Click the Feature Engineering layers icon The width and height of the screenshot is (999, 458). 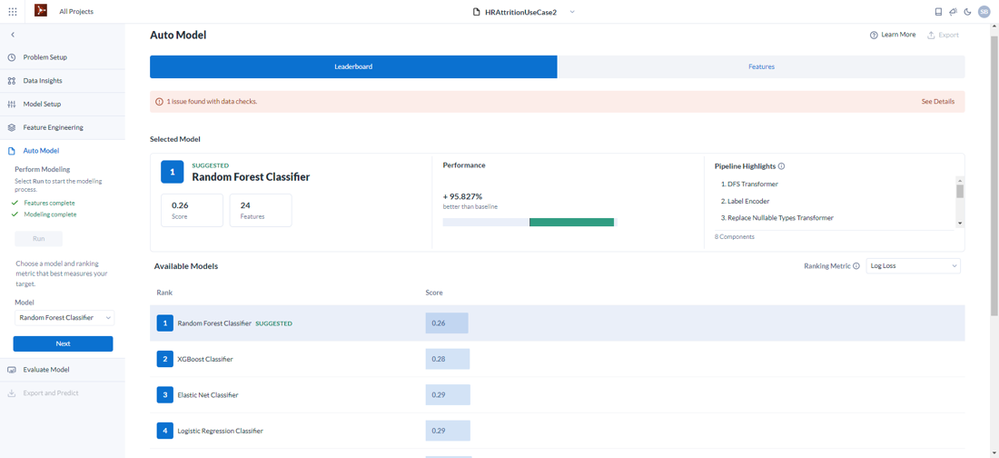11,127
